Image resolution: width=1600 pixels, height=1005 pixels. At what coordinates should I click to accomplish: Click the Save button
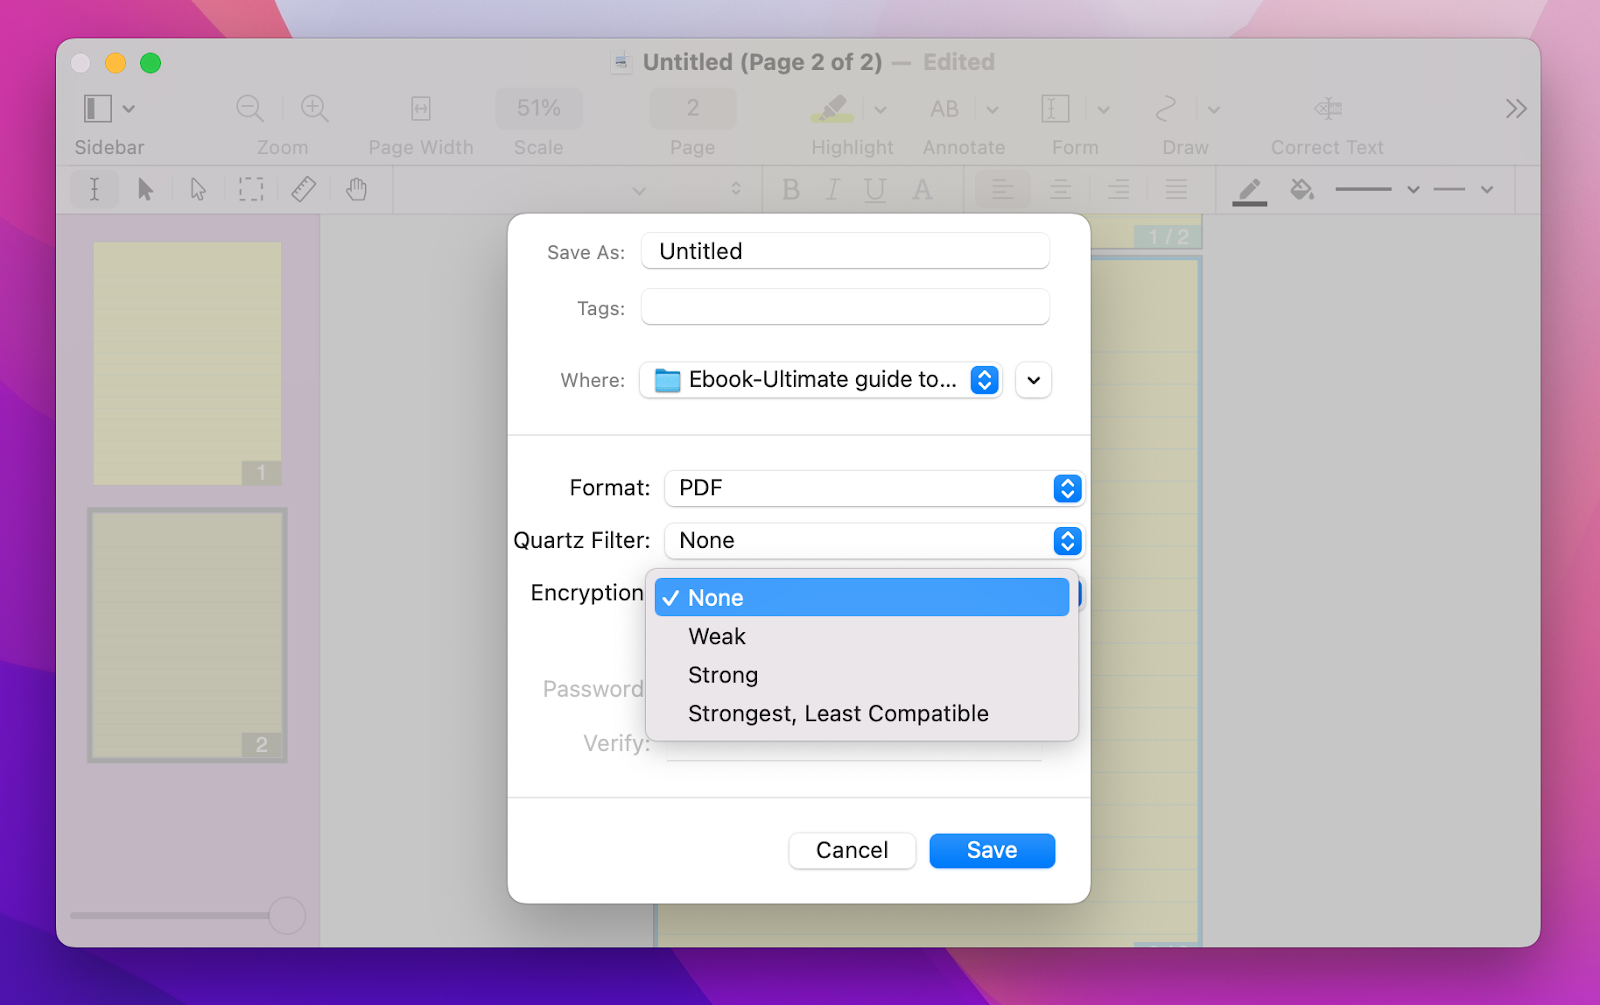pos(991,850)
